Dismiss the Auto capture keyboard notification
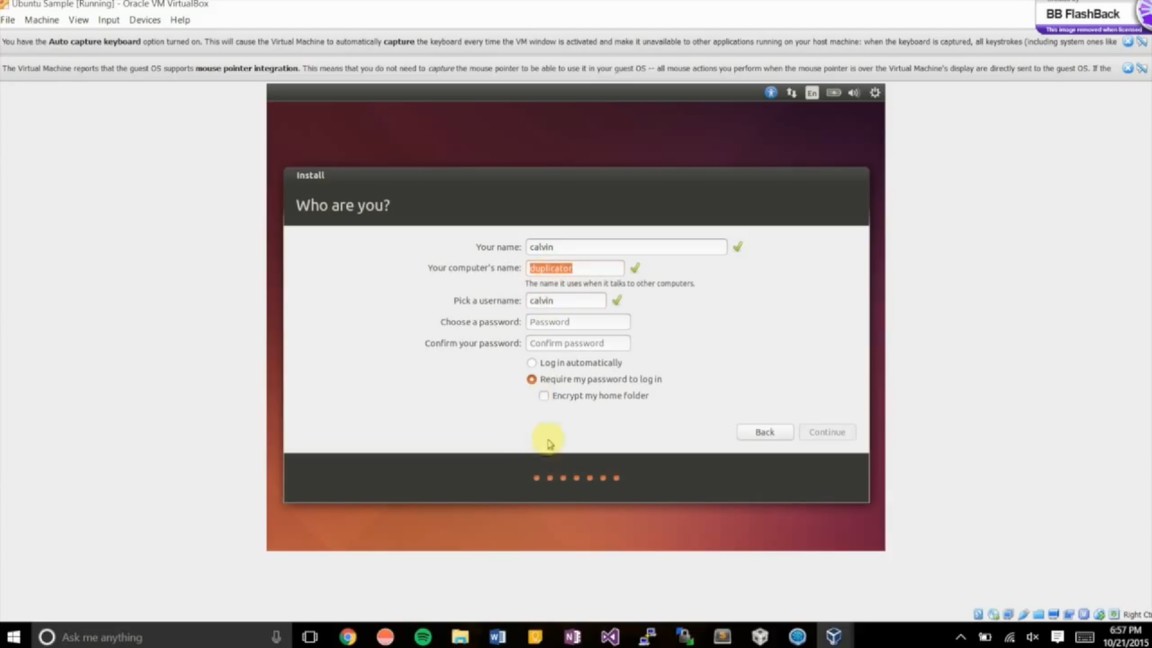1152x648 pixels. (x=1128, y=42)
